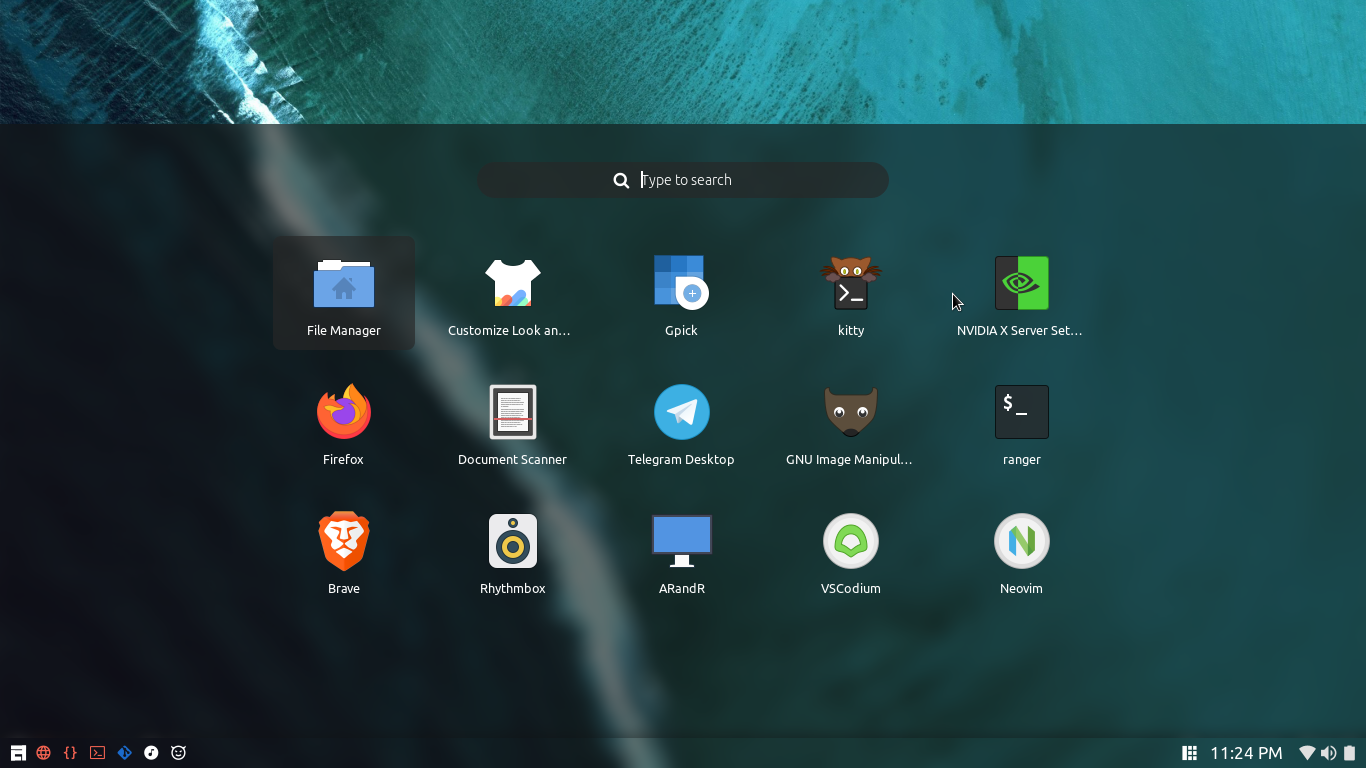Click the red globe taskbar icon
This screenshot has width=1366, height=768.
click(44, 753)
